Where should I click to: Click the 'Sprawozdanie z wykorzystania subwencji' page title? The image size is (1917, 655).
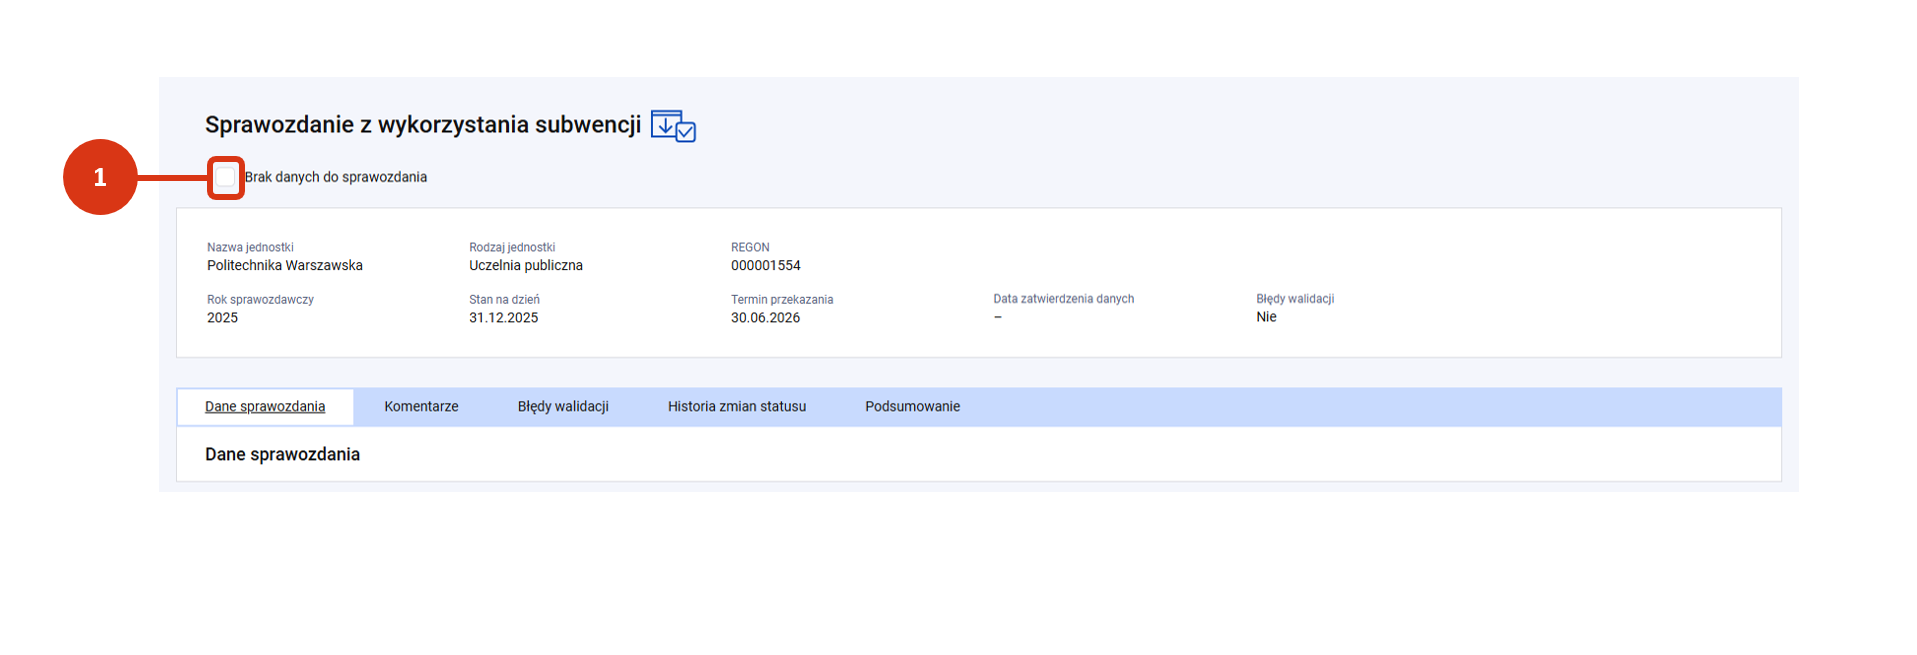[423, 125]
